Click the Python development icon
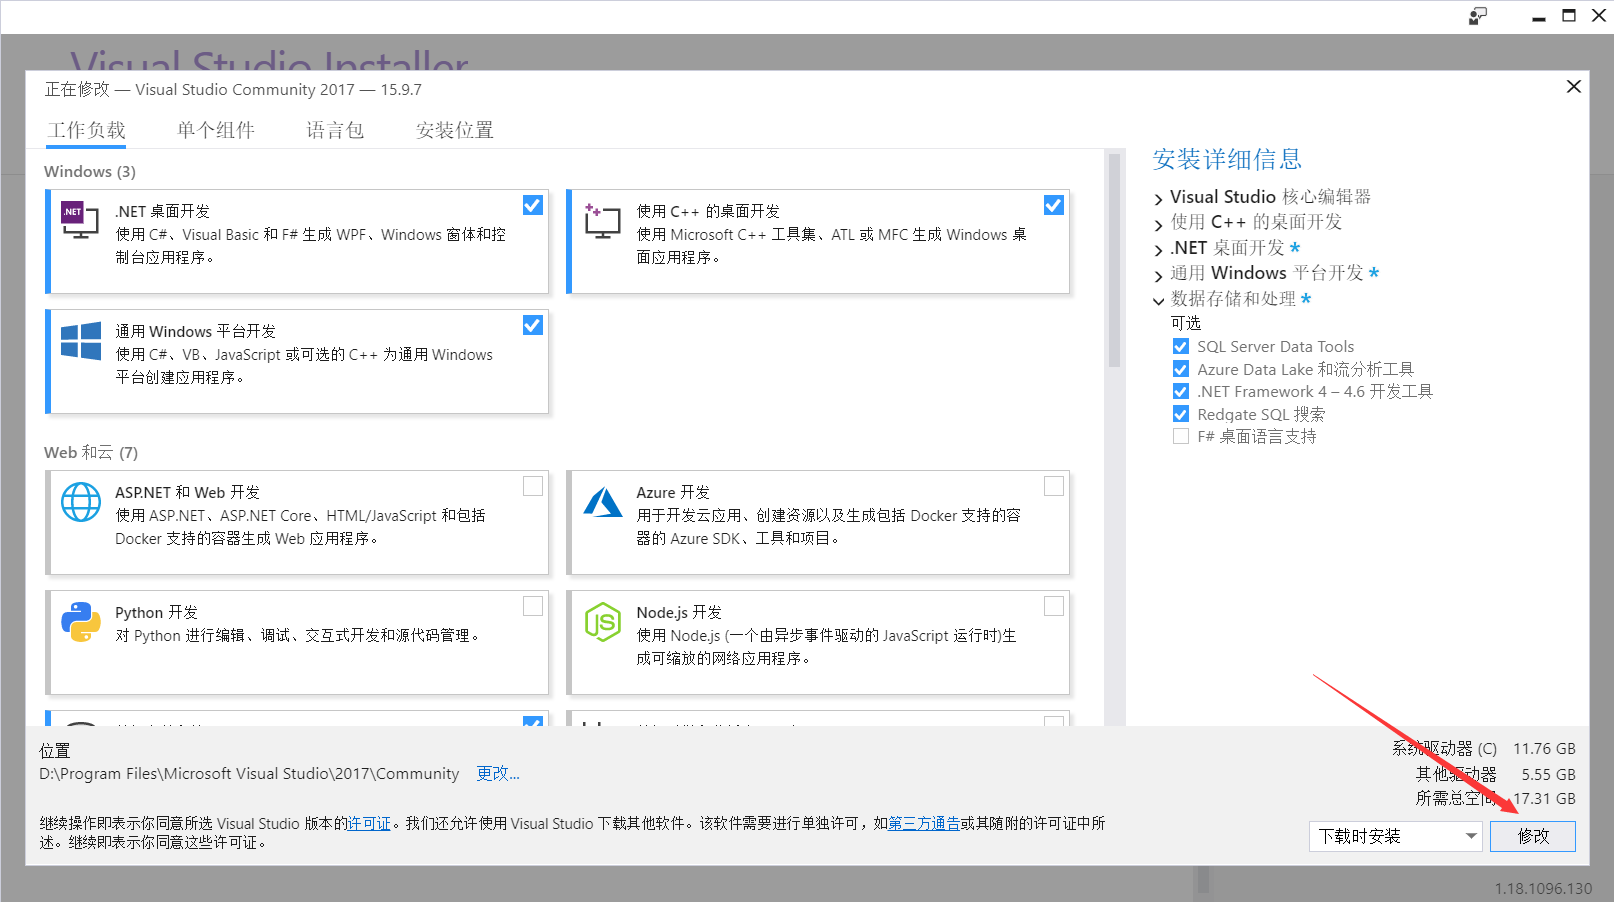The width and height of the screenshot is (1614, 902). [x=81, y=622]
